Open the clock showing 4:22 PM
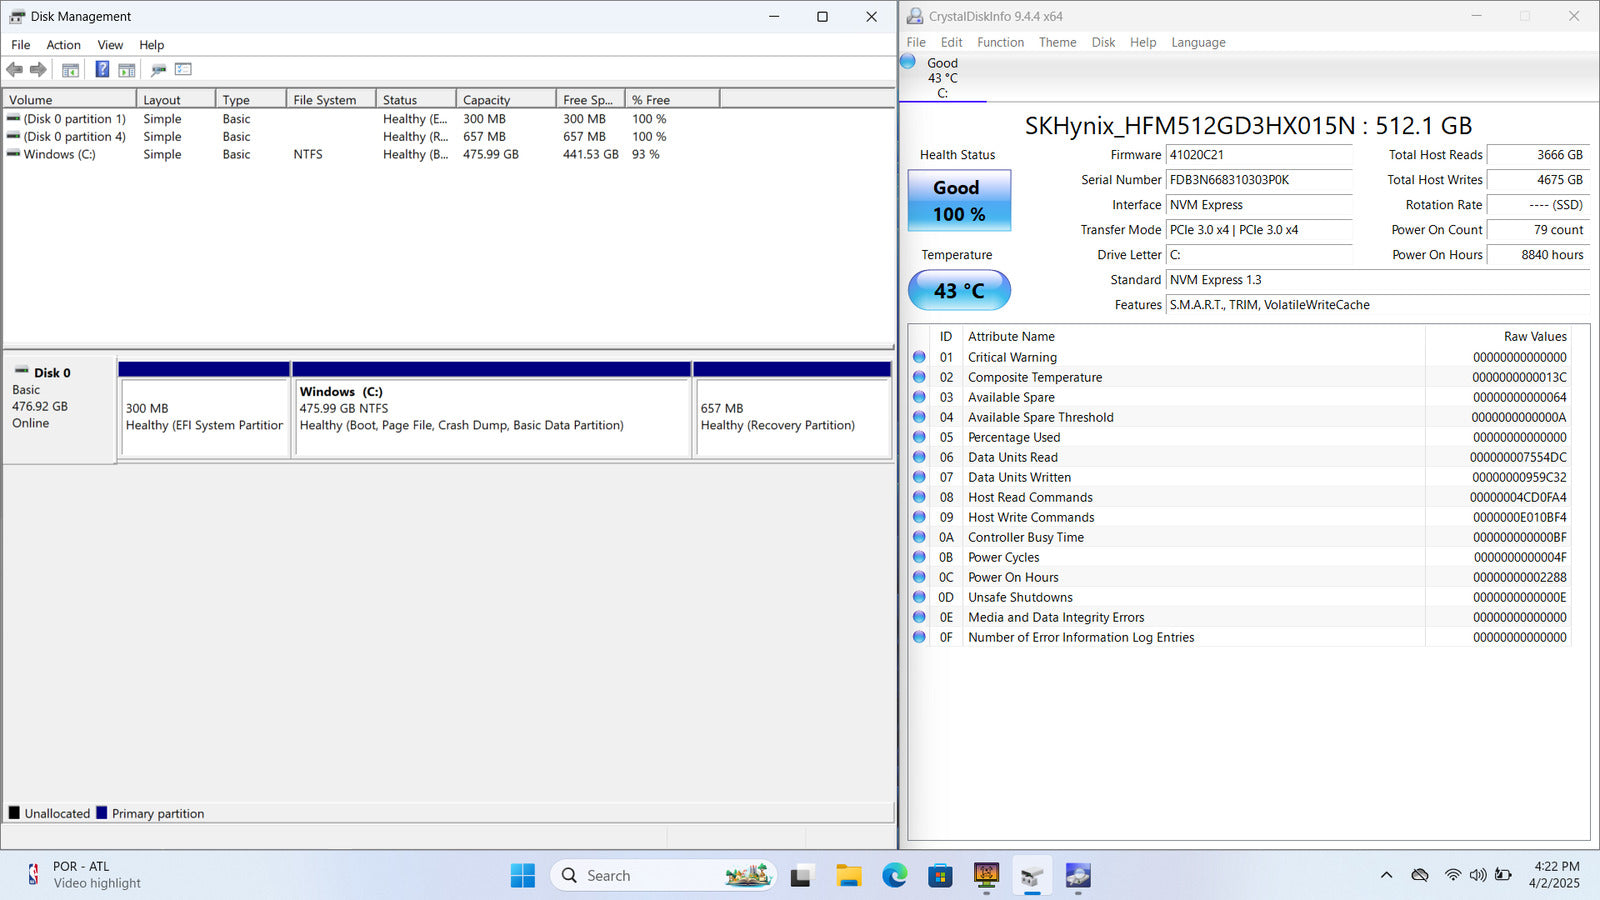 [1554, 875]
